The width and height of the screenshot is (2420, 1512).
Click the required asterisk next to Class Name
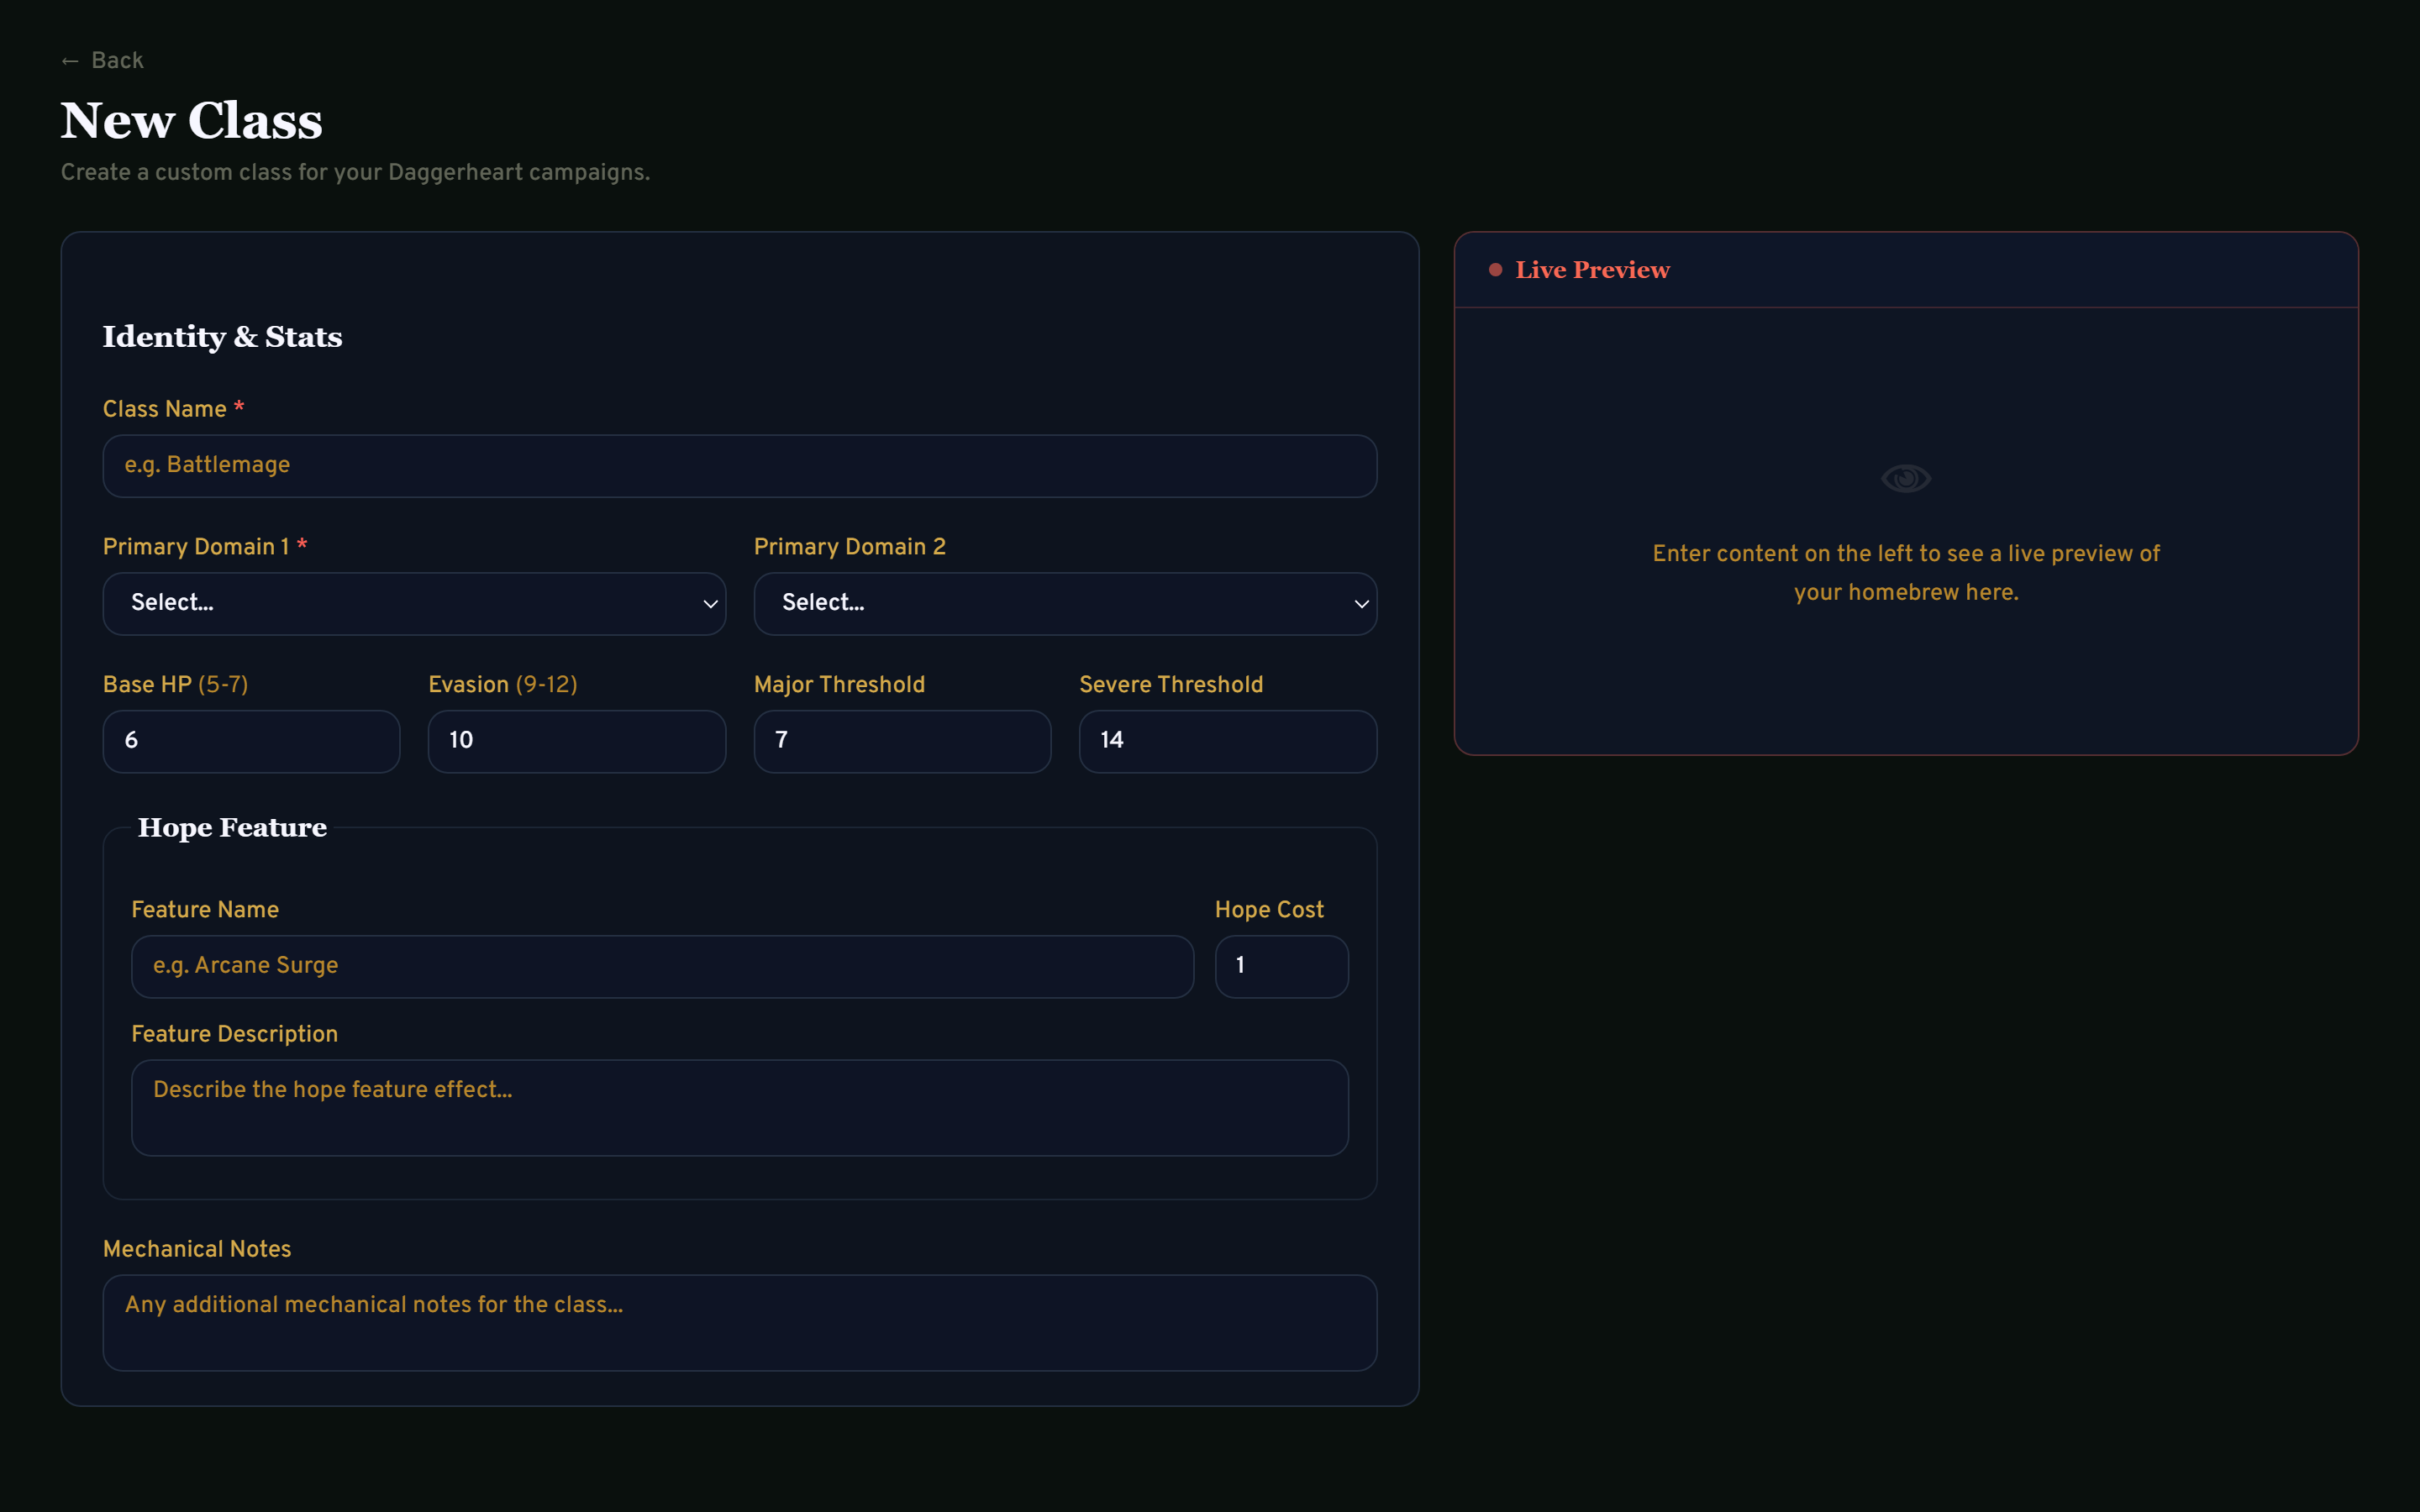240,407
